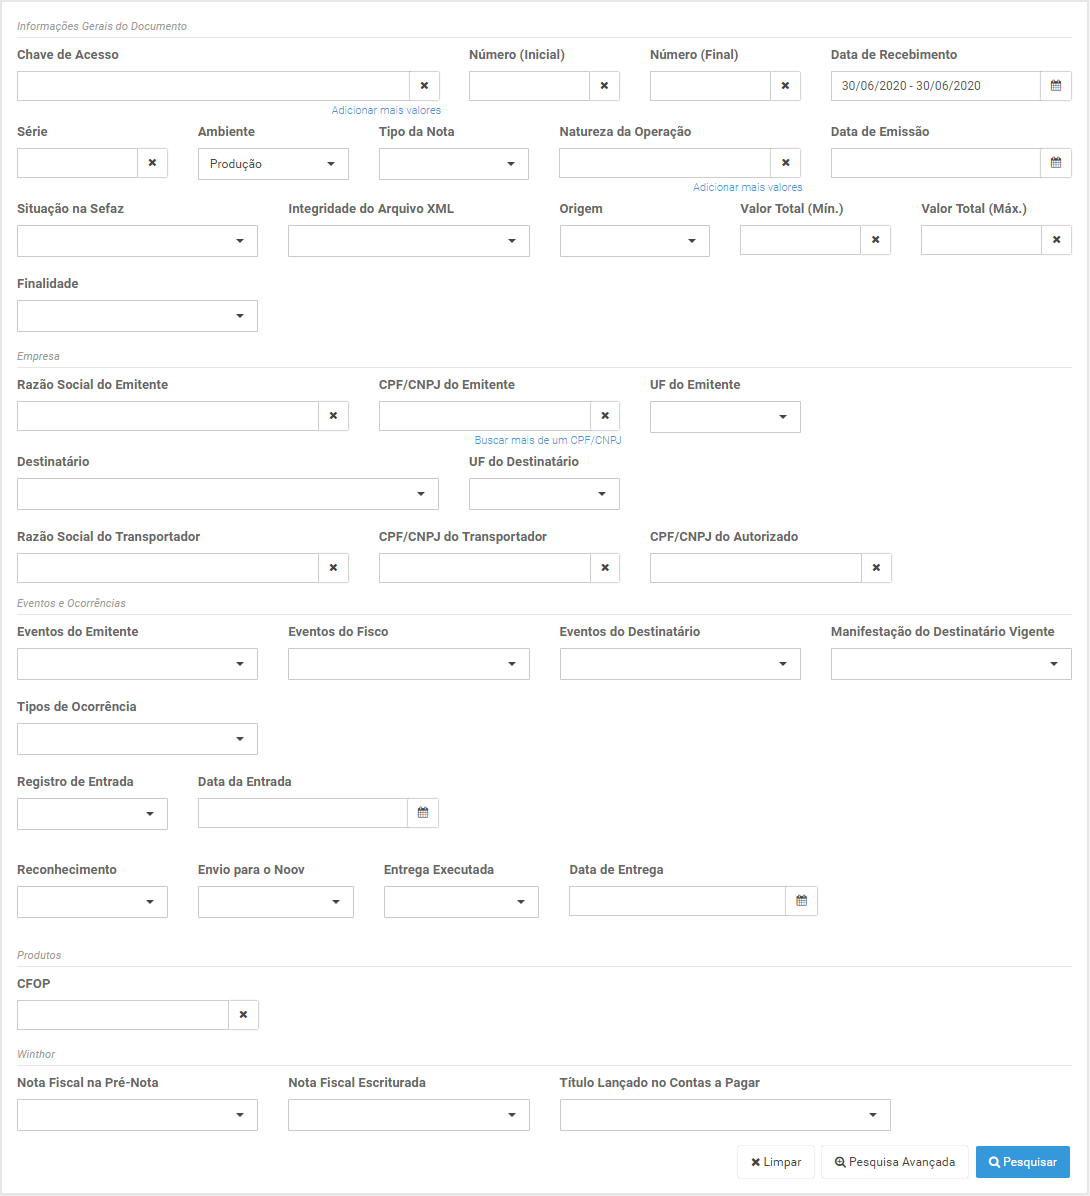
Task: Open the Ambiente dropdown showing Produção
Action: coord(273,164)
